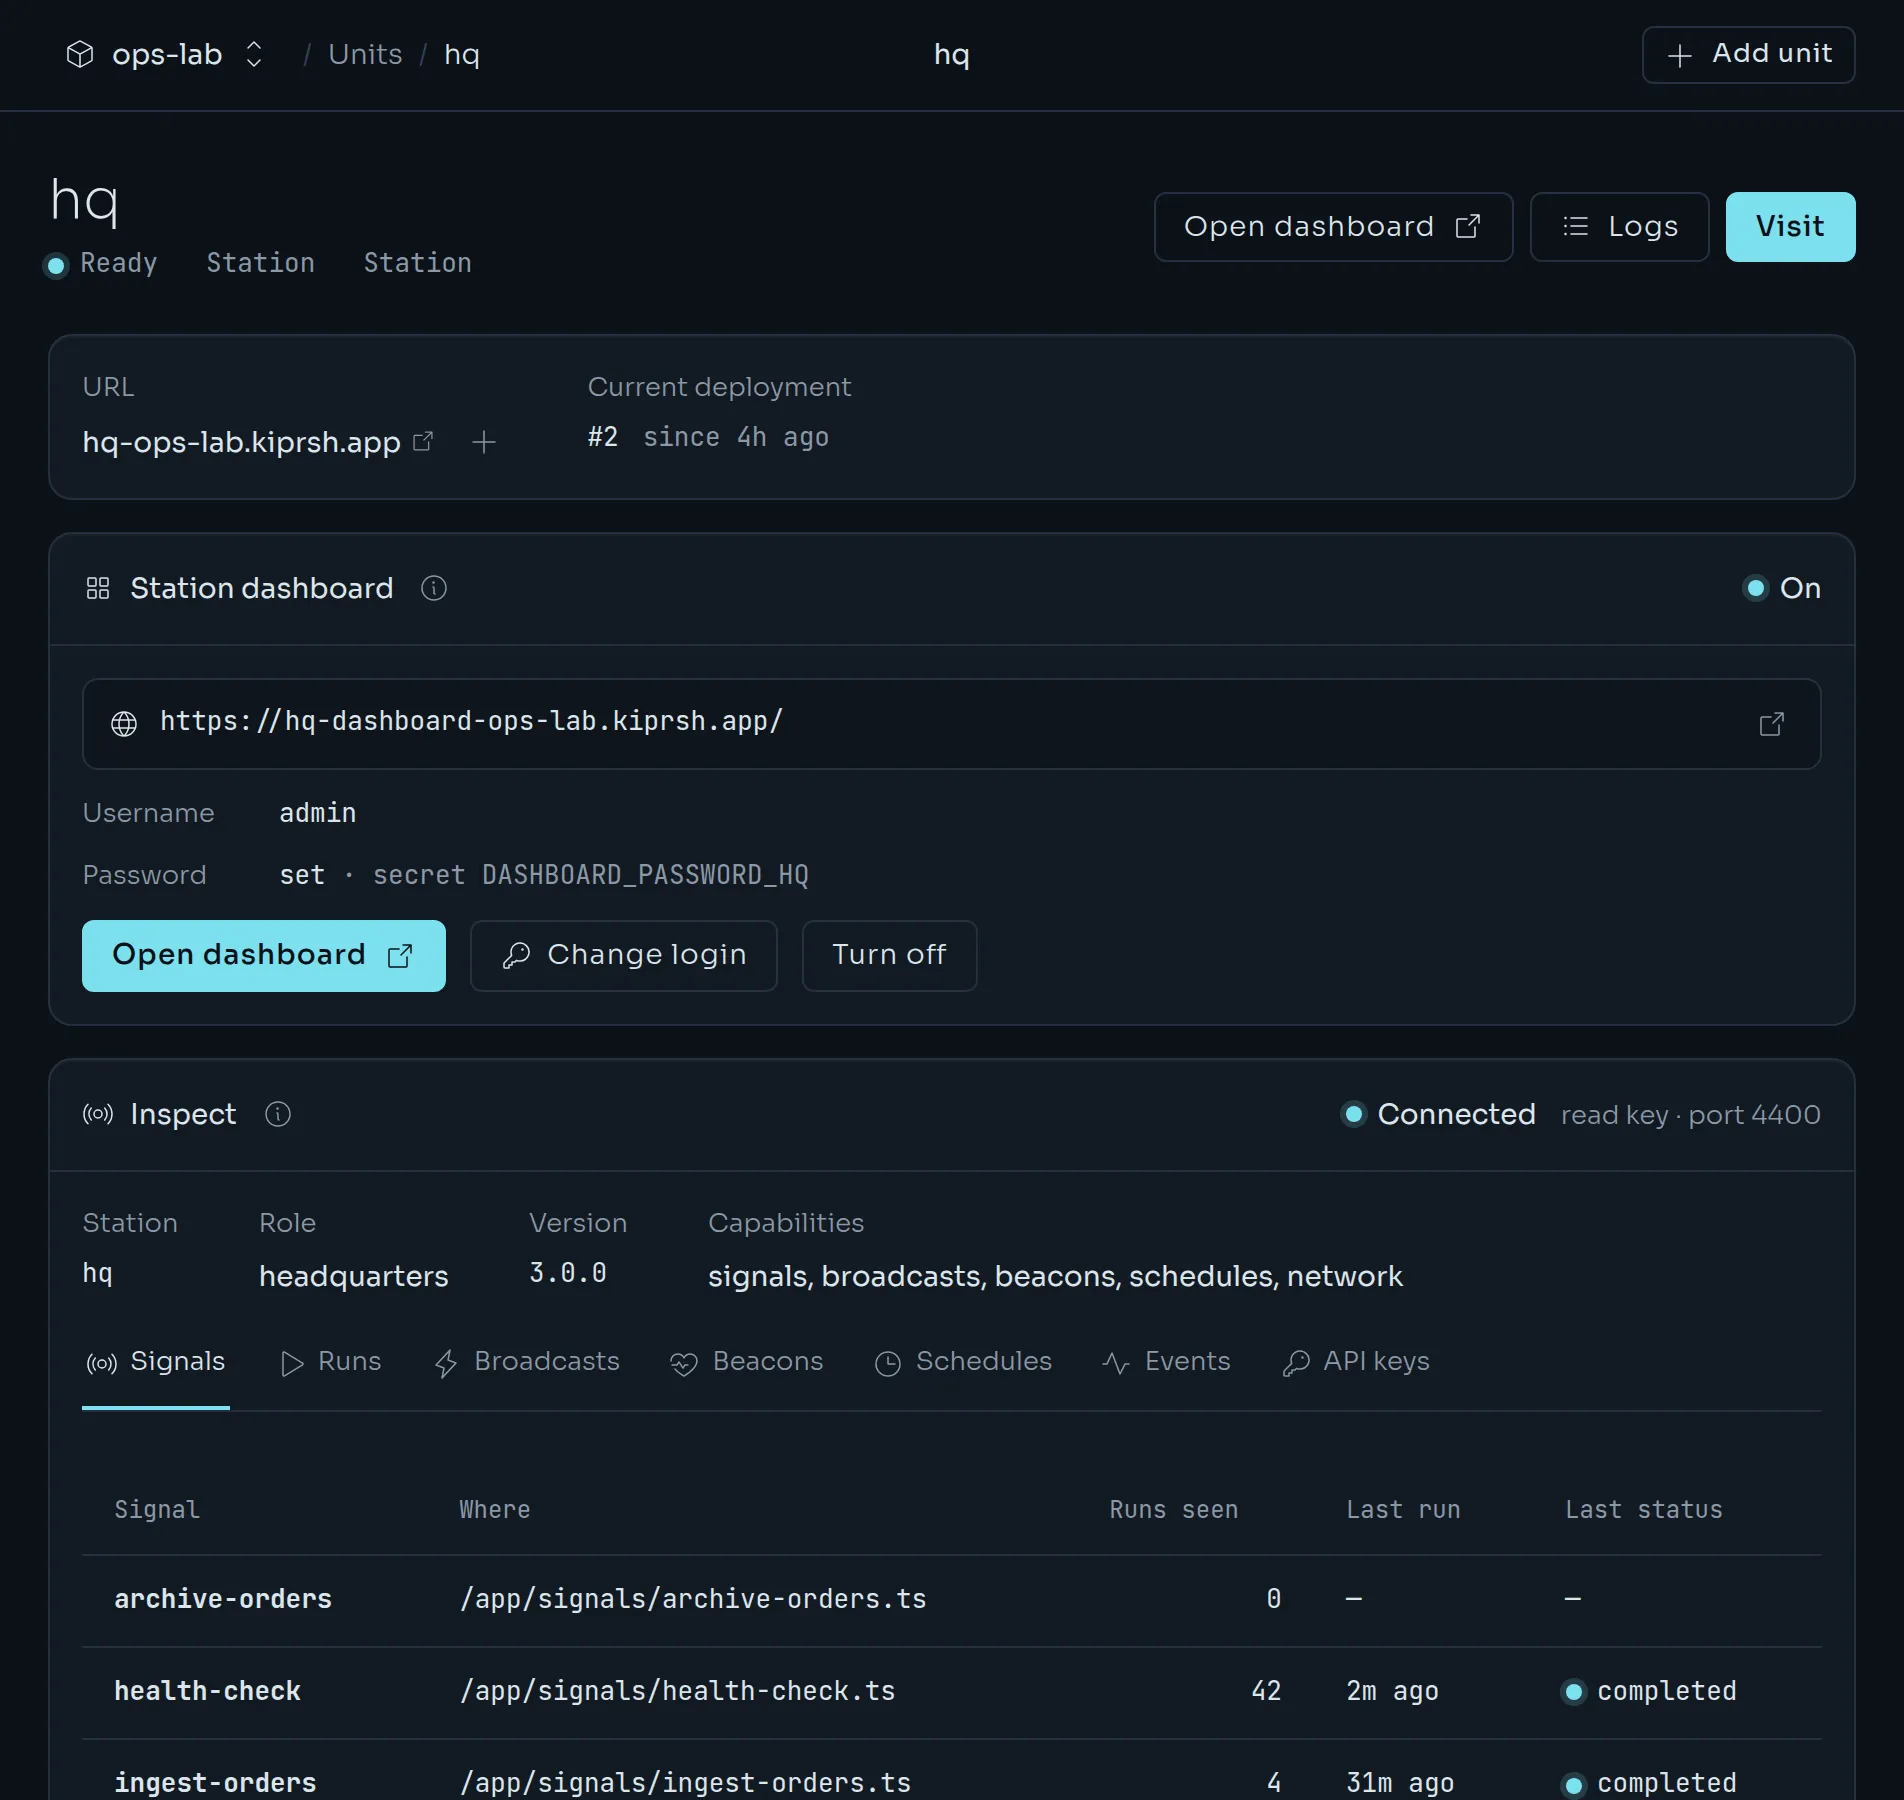This screenshot has height=1800, width=1904.
Task: Click the deployment #2 number
Action: click(603, 437)
